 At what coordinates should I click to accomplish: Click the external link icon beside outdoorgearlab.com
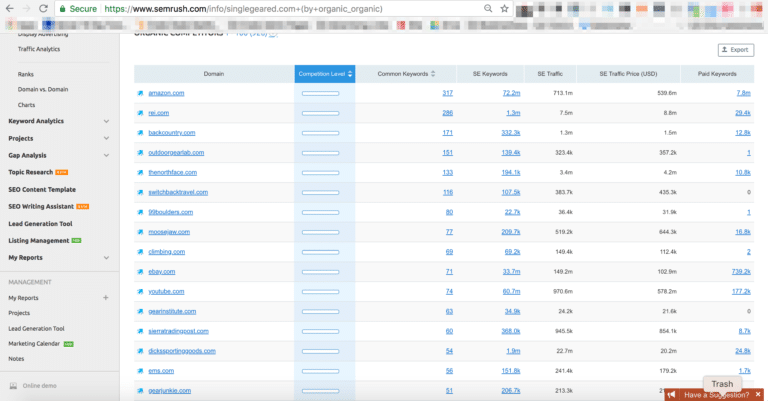tap(140, 153)
